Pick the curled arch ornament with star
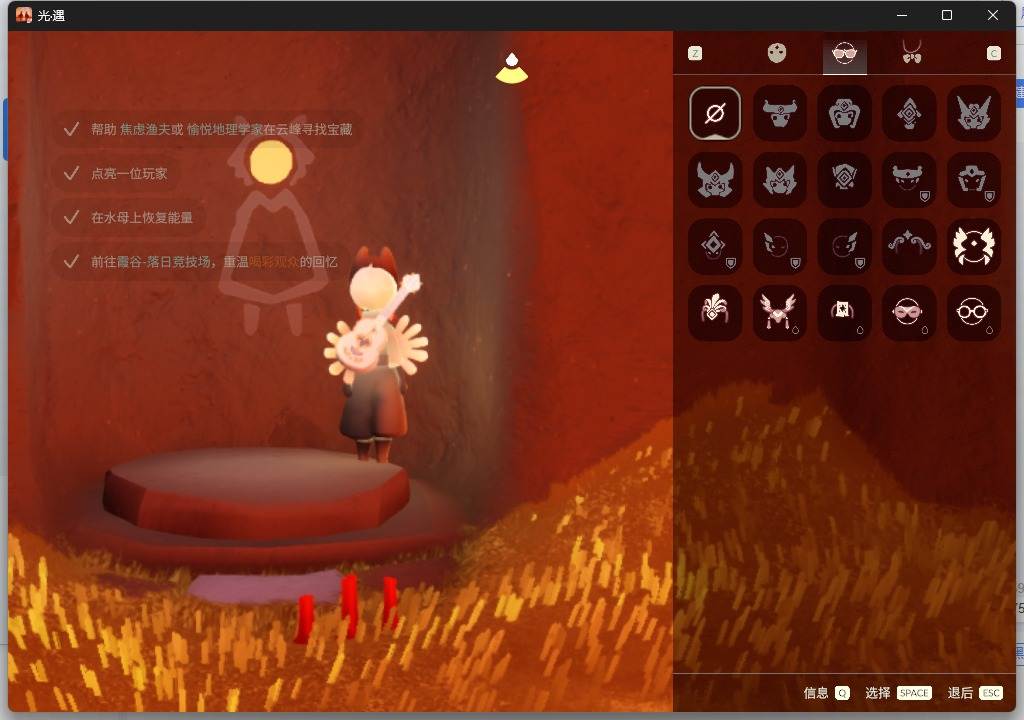Image resolution: width=1024 pixels, height=720 pixels. click(908, 246)
